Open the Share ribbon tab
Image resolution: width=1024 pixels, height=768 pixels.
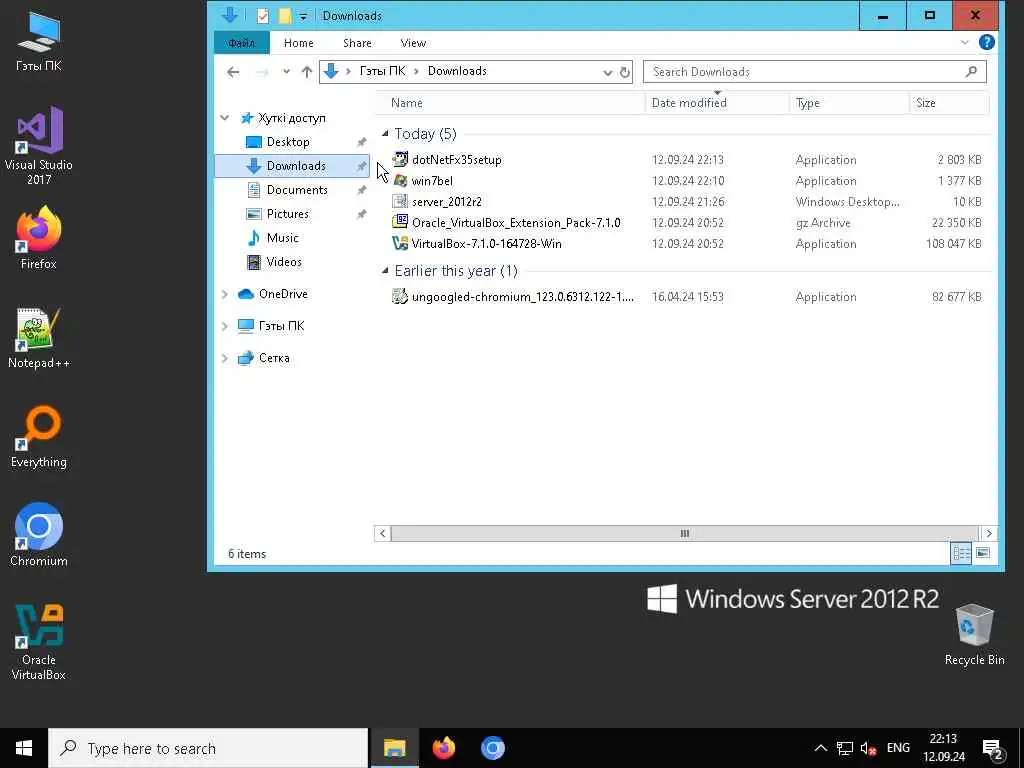(x=357, y=42)
